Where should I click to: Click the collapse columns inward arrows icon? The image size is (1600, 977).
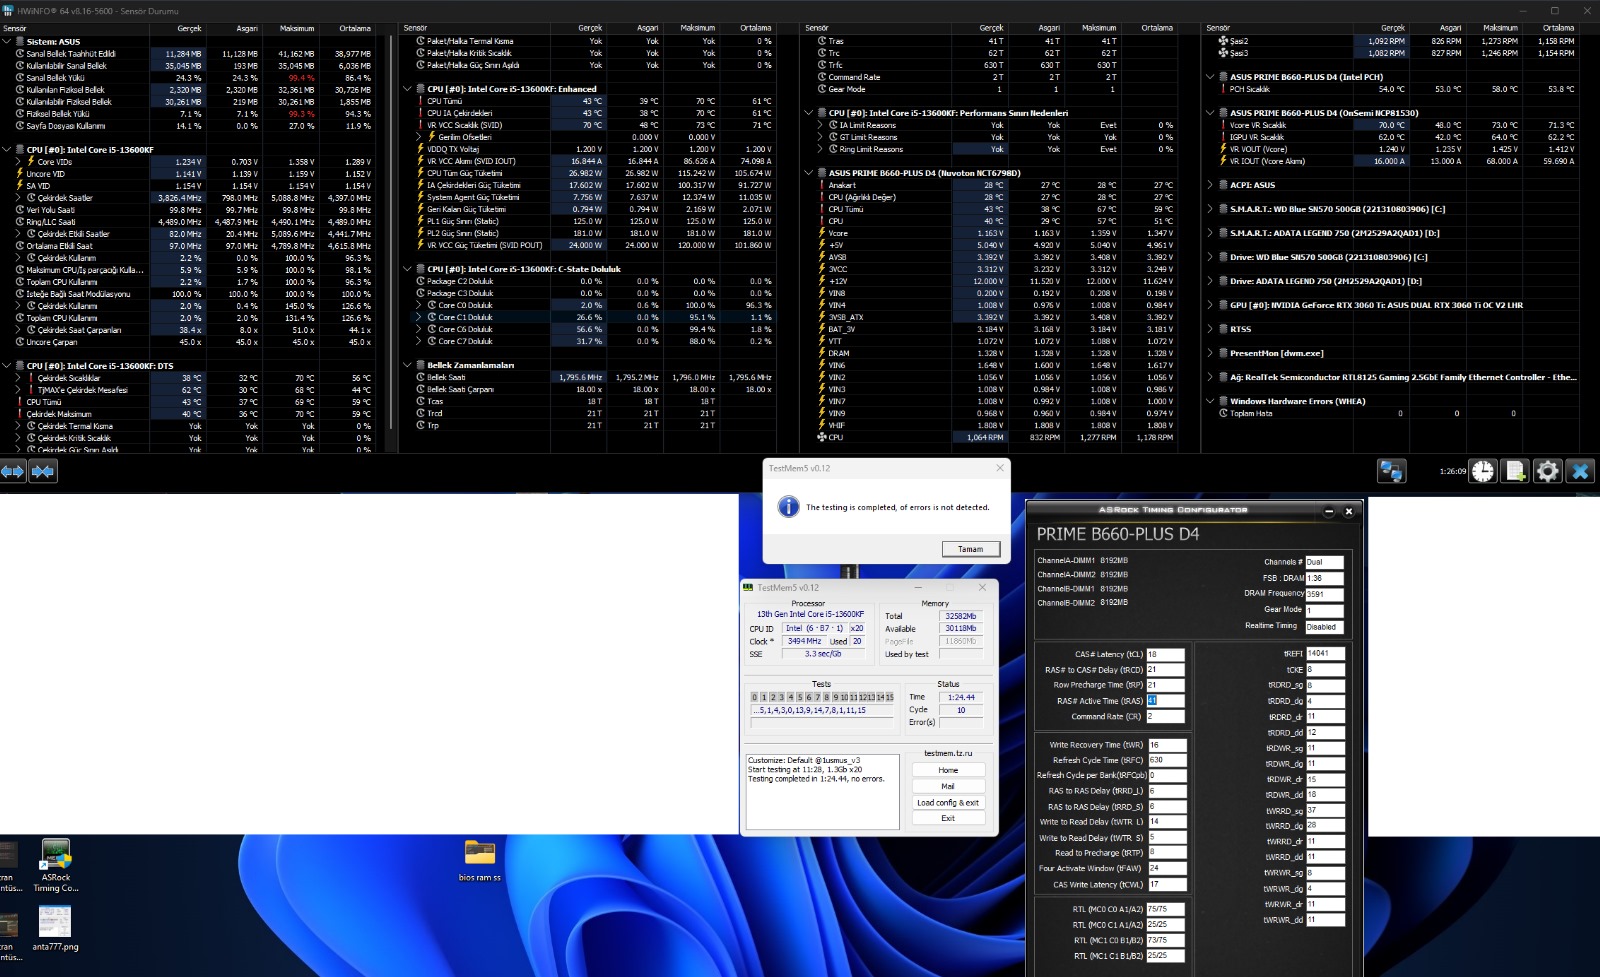[x=43, y=471]
